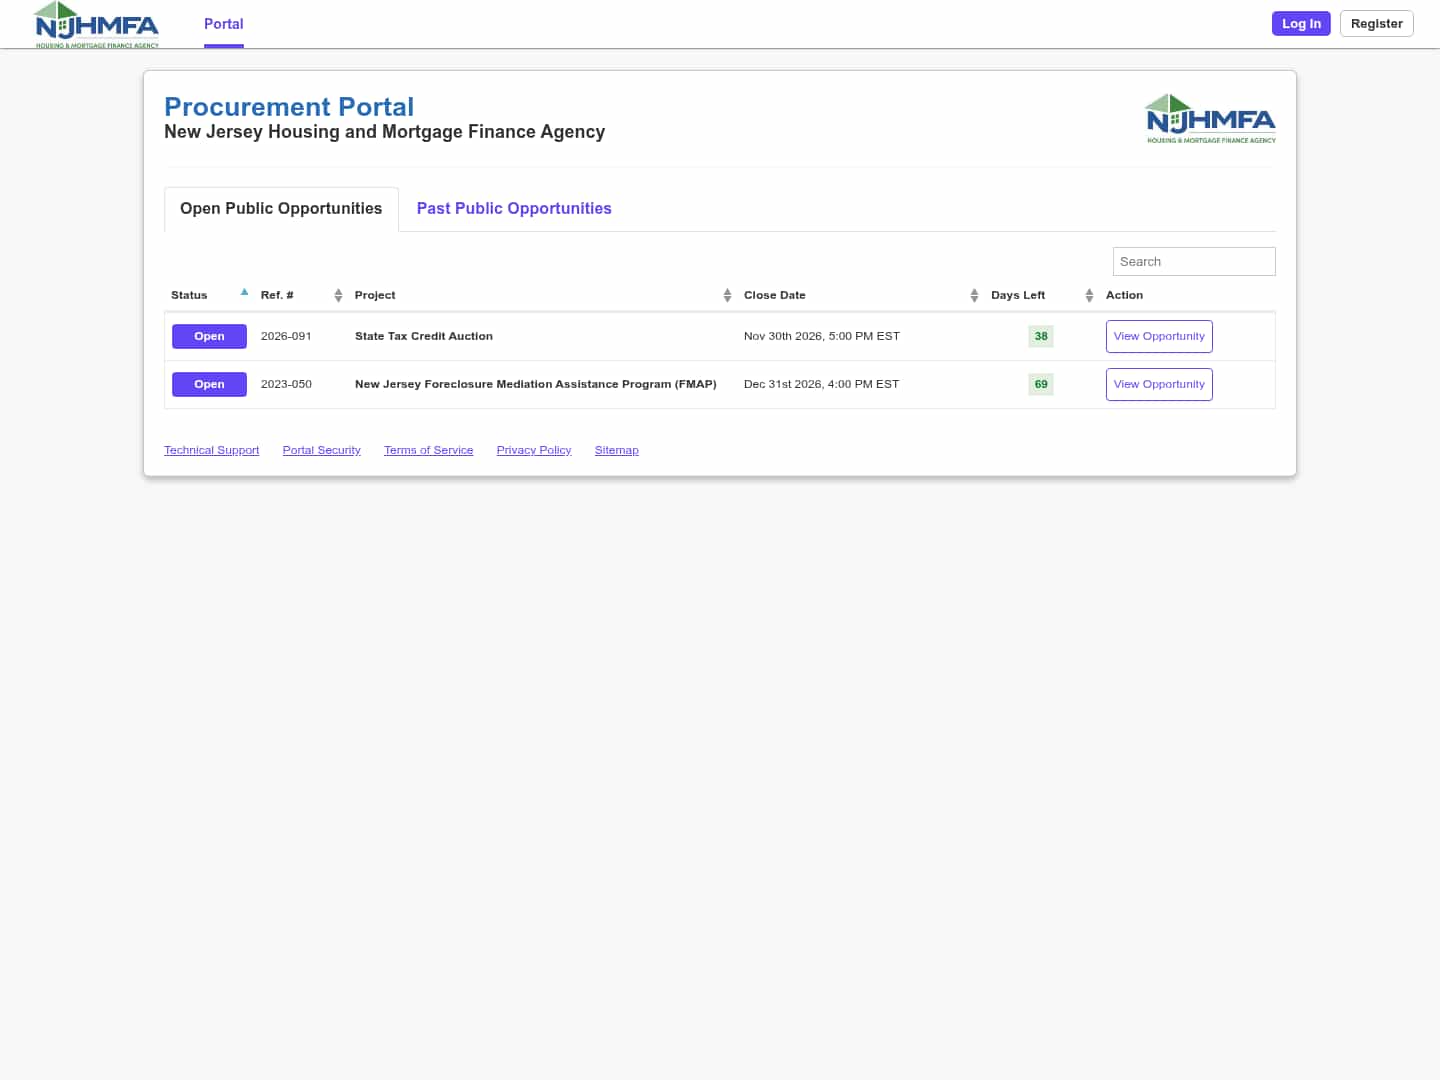Open the Privacy Policy link
This screenshot has height=1080, width=1440.
(534, 450)
